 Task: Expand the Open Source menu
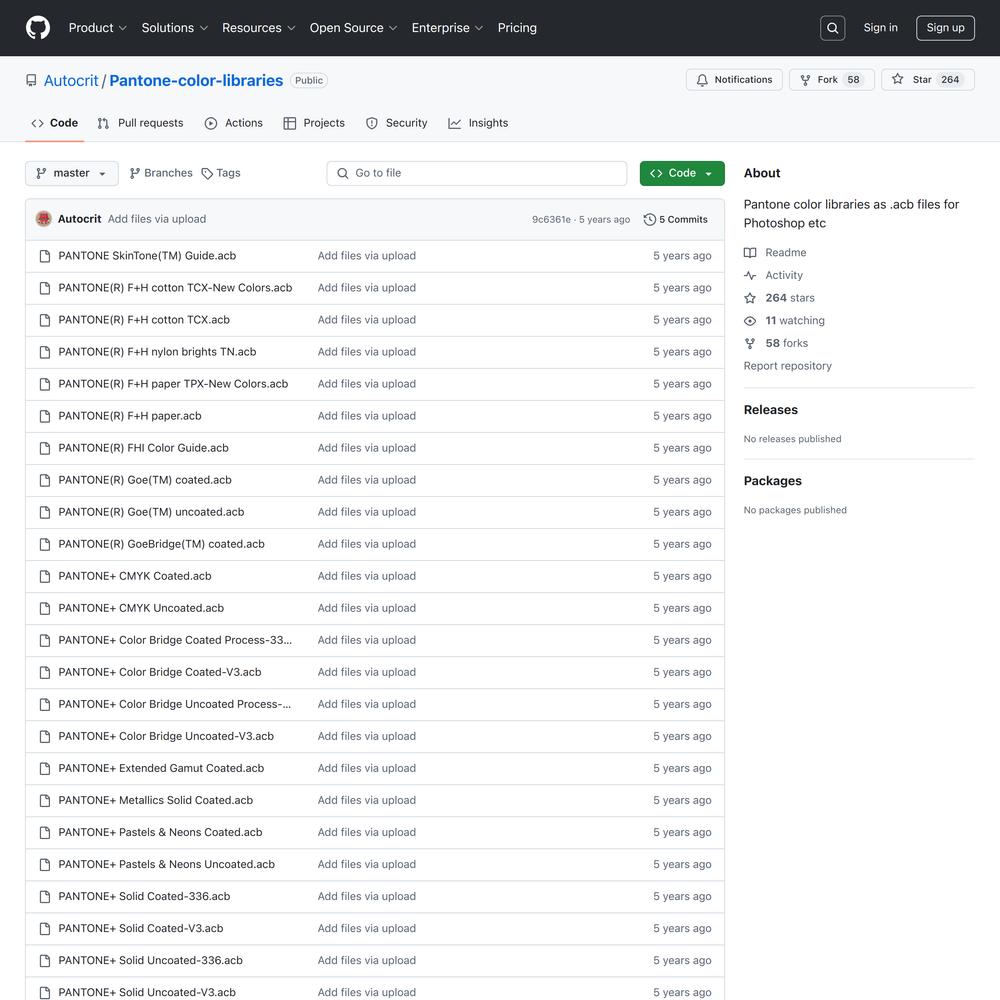click(x=353, y=28)
